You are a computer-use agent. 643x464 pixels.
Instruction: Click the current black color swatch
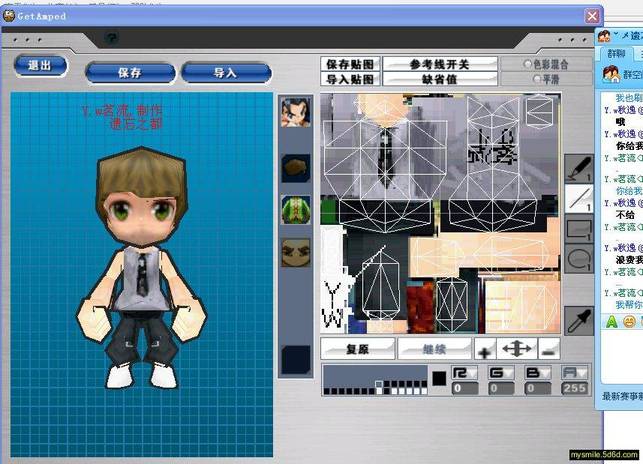click(x=438, y=378)
